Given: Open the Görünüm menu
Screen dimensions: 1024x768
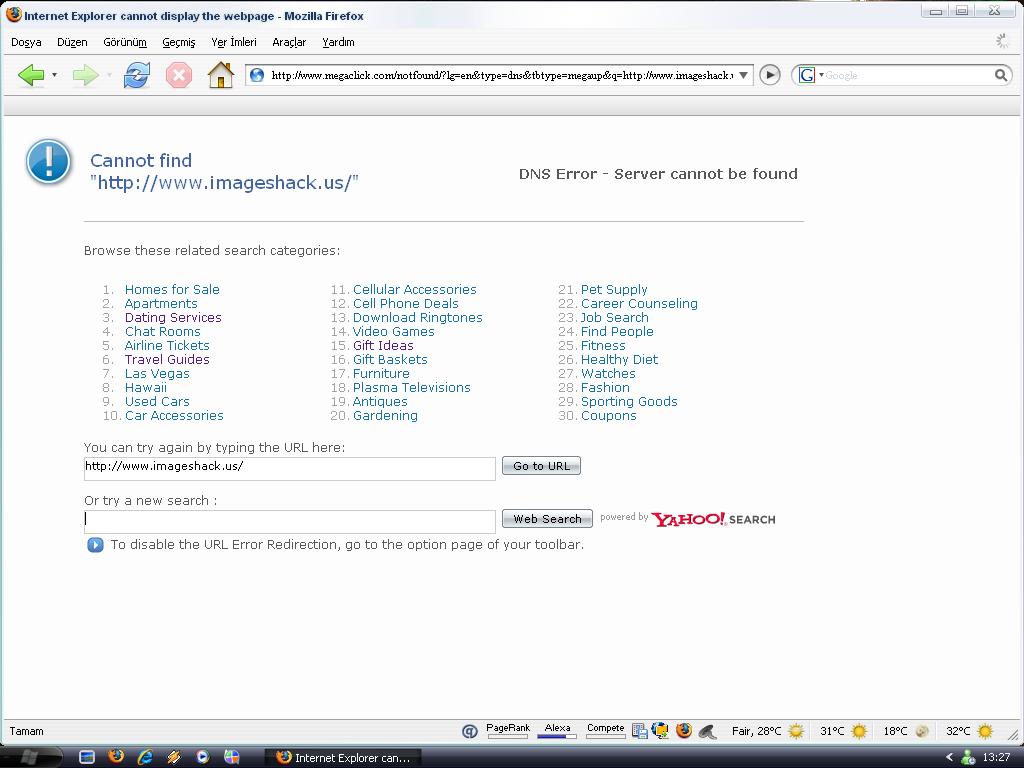Looking at the screenshot, I should click(x=125, y=42).
